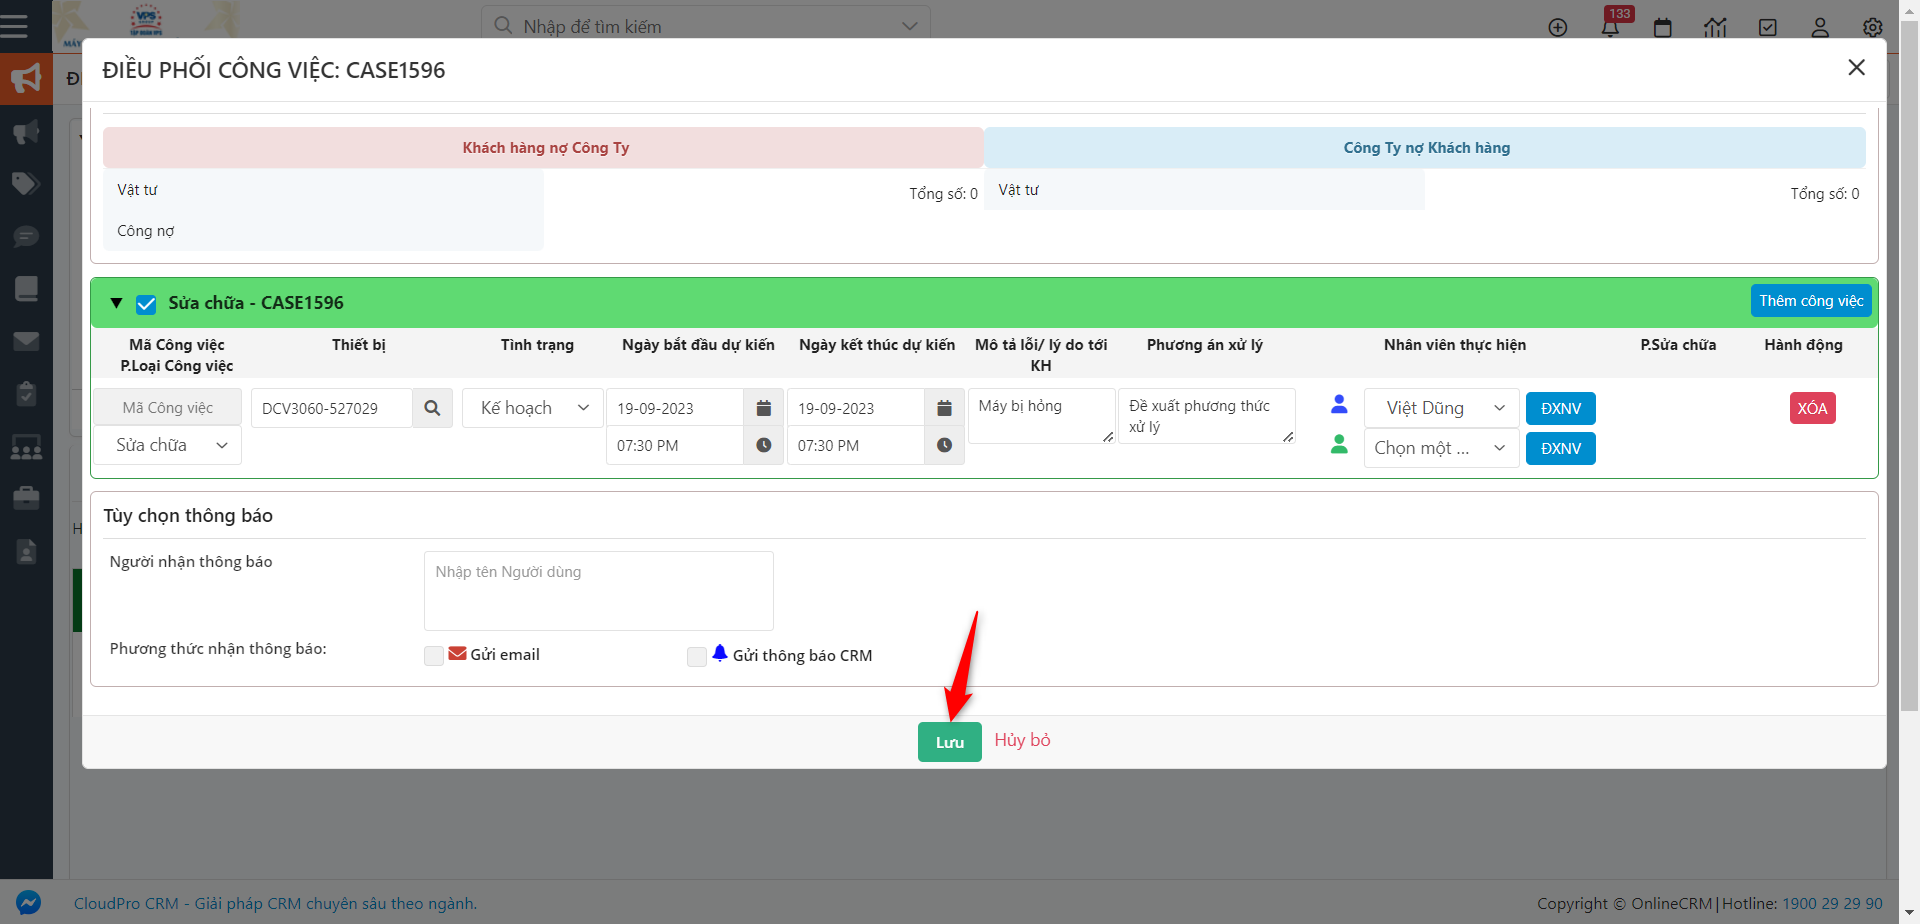Open the tags sidebar icon
Screen dimensions: 1920x924
click(26, 184)
